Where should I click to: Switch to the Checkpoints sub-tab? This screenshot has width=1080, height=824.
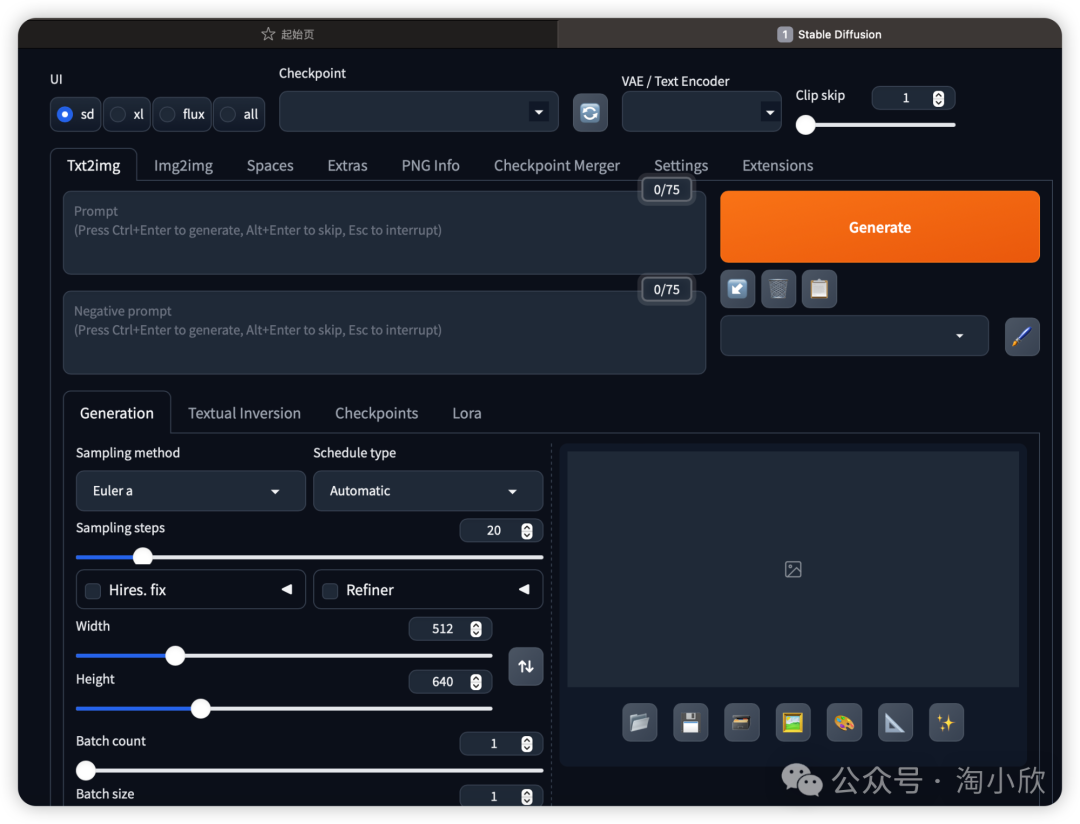tap(376, 413)
